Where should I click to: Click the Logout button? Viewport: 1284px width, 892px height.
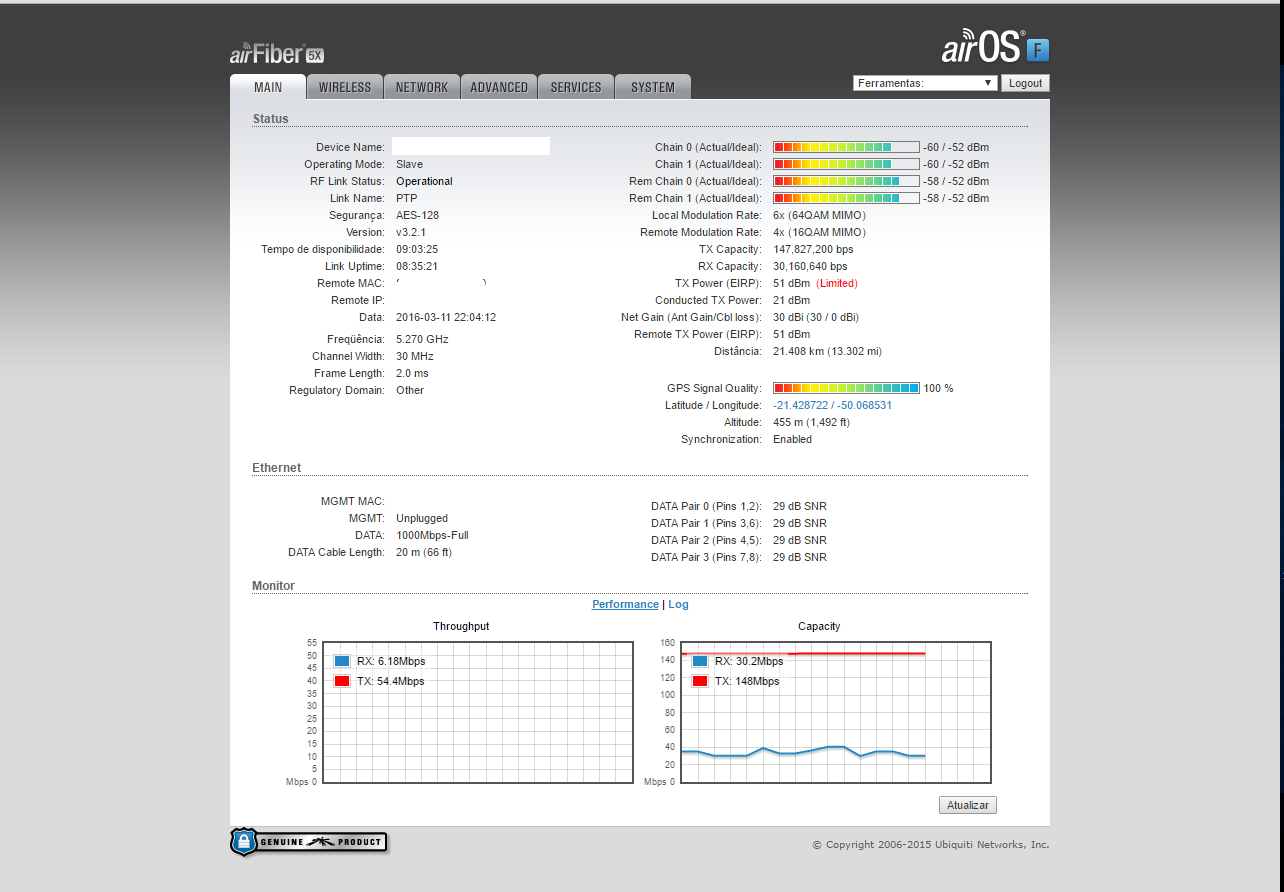[x=1025, y=83]
